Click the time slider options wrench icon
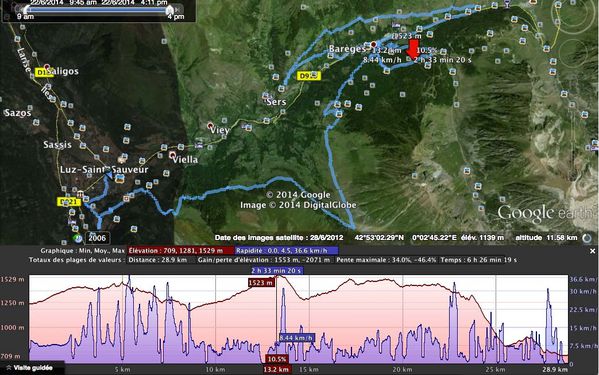Viewport: 599px width, 375px height. pos(6,16)
